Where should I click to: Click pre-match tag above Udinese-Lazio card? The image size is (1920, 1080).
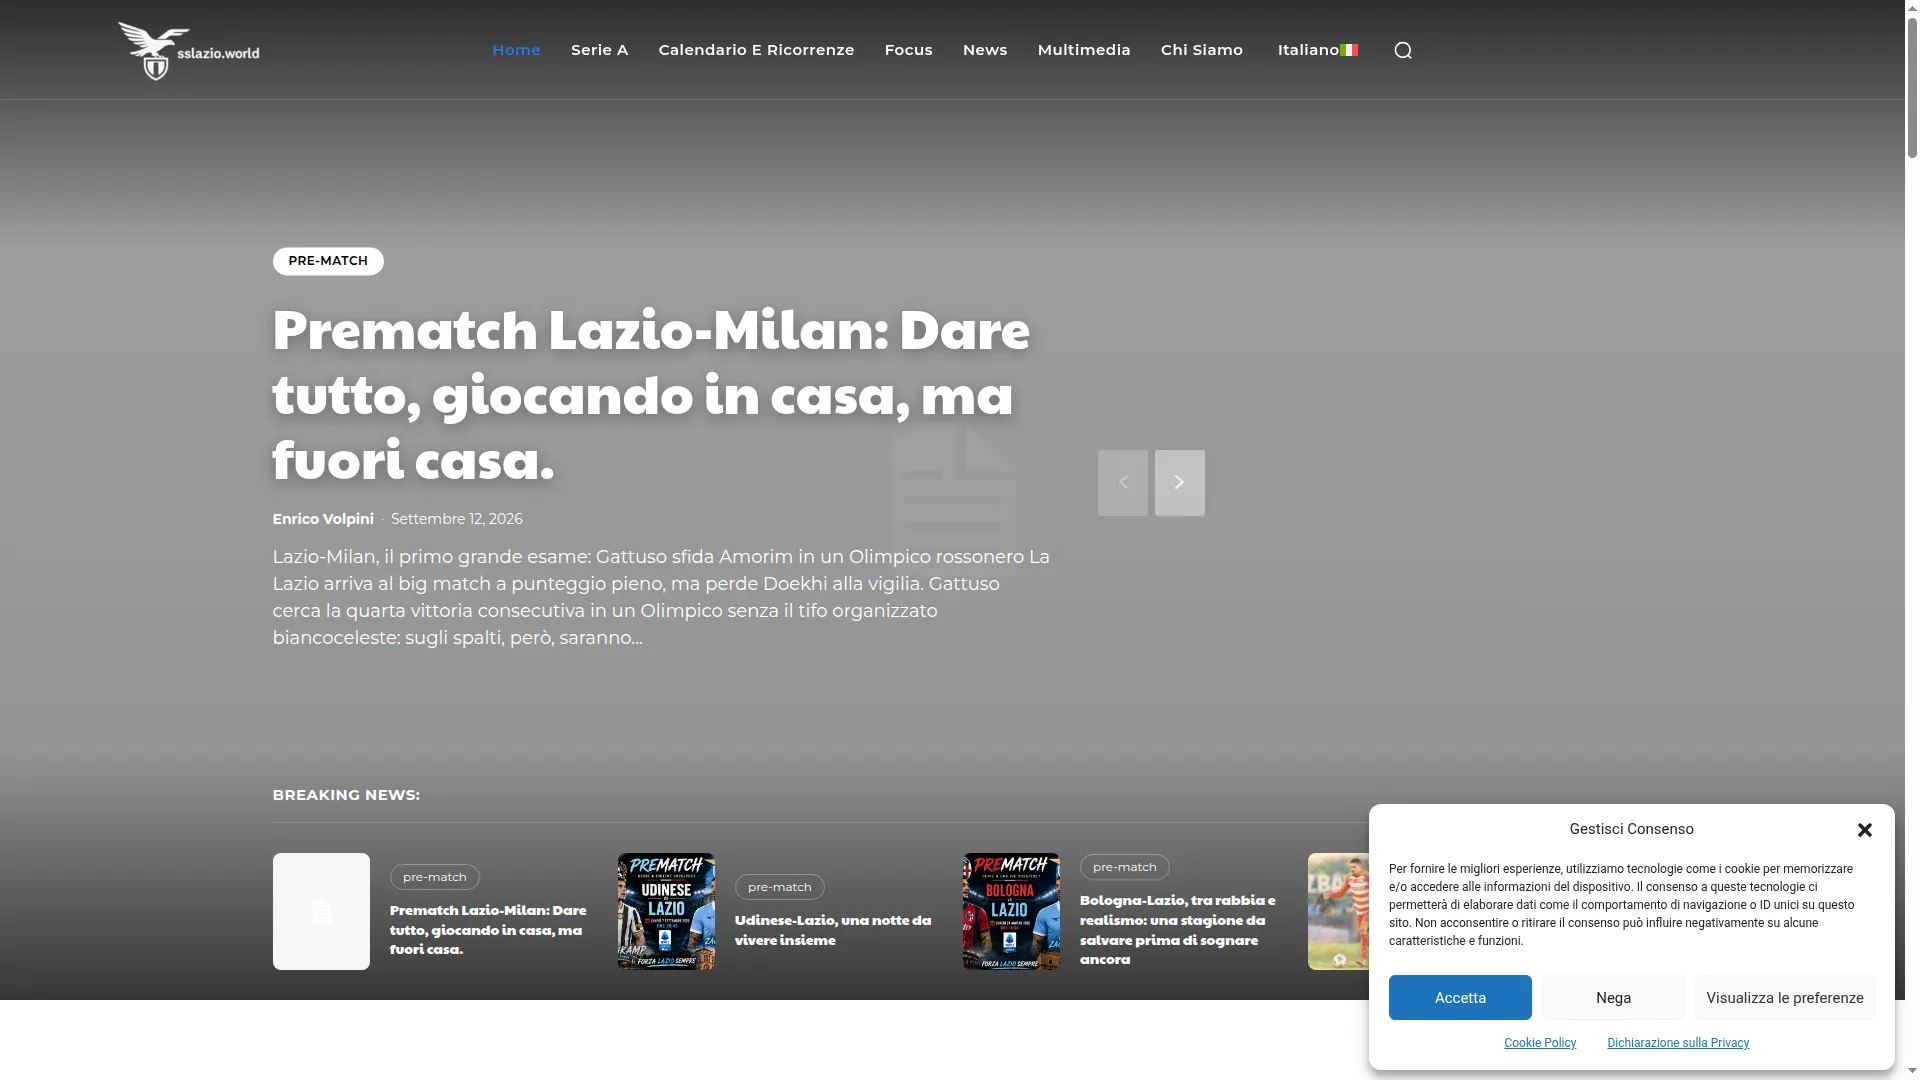780,887
